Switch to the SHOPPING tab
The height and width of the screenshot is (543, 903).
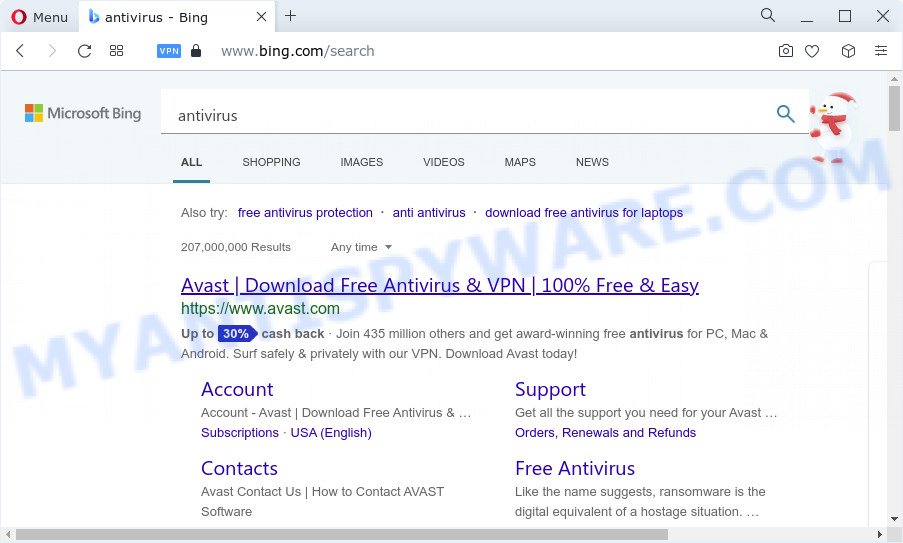(x=271, y=162)
